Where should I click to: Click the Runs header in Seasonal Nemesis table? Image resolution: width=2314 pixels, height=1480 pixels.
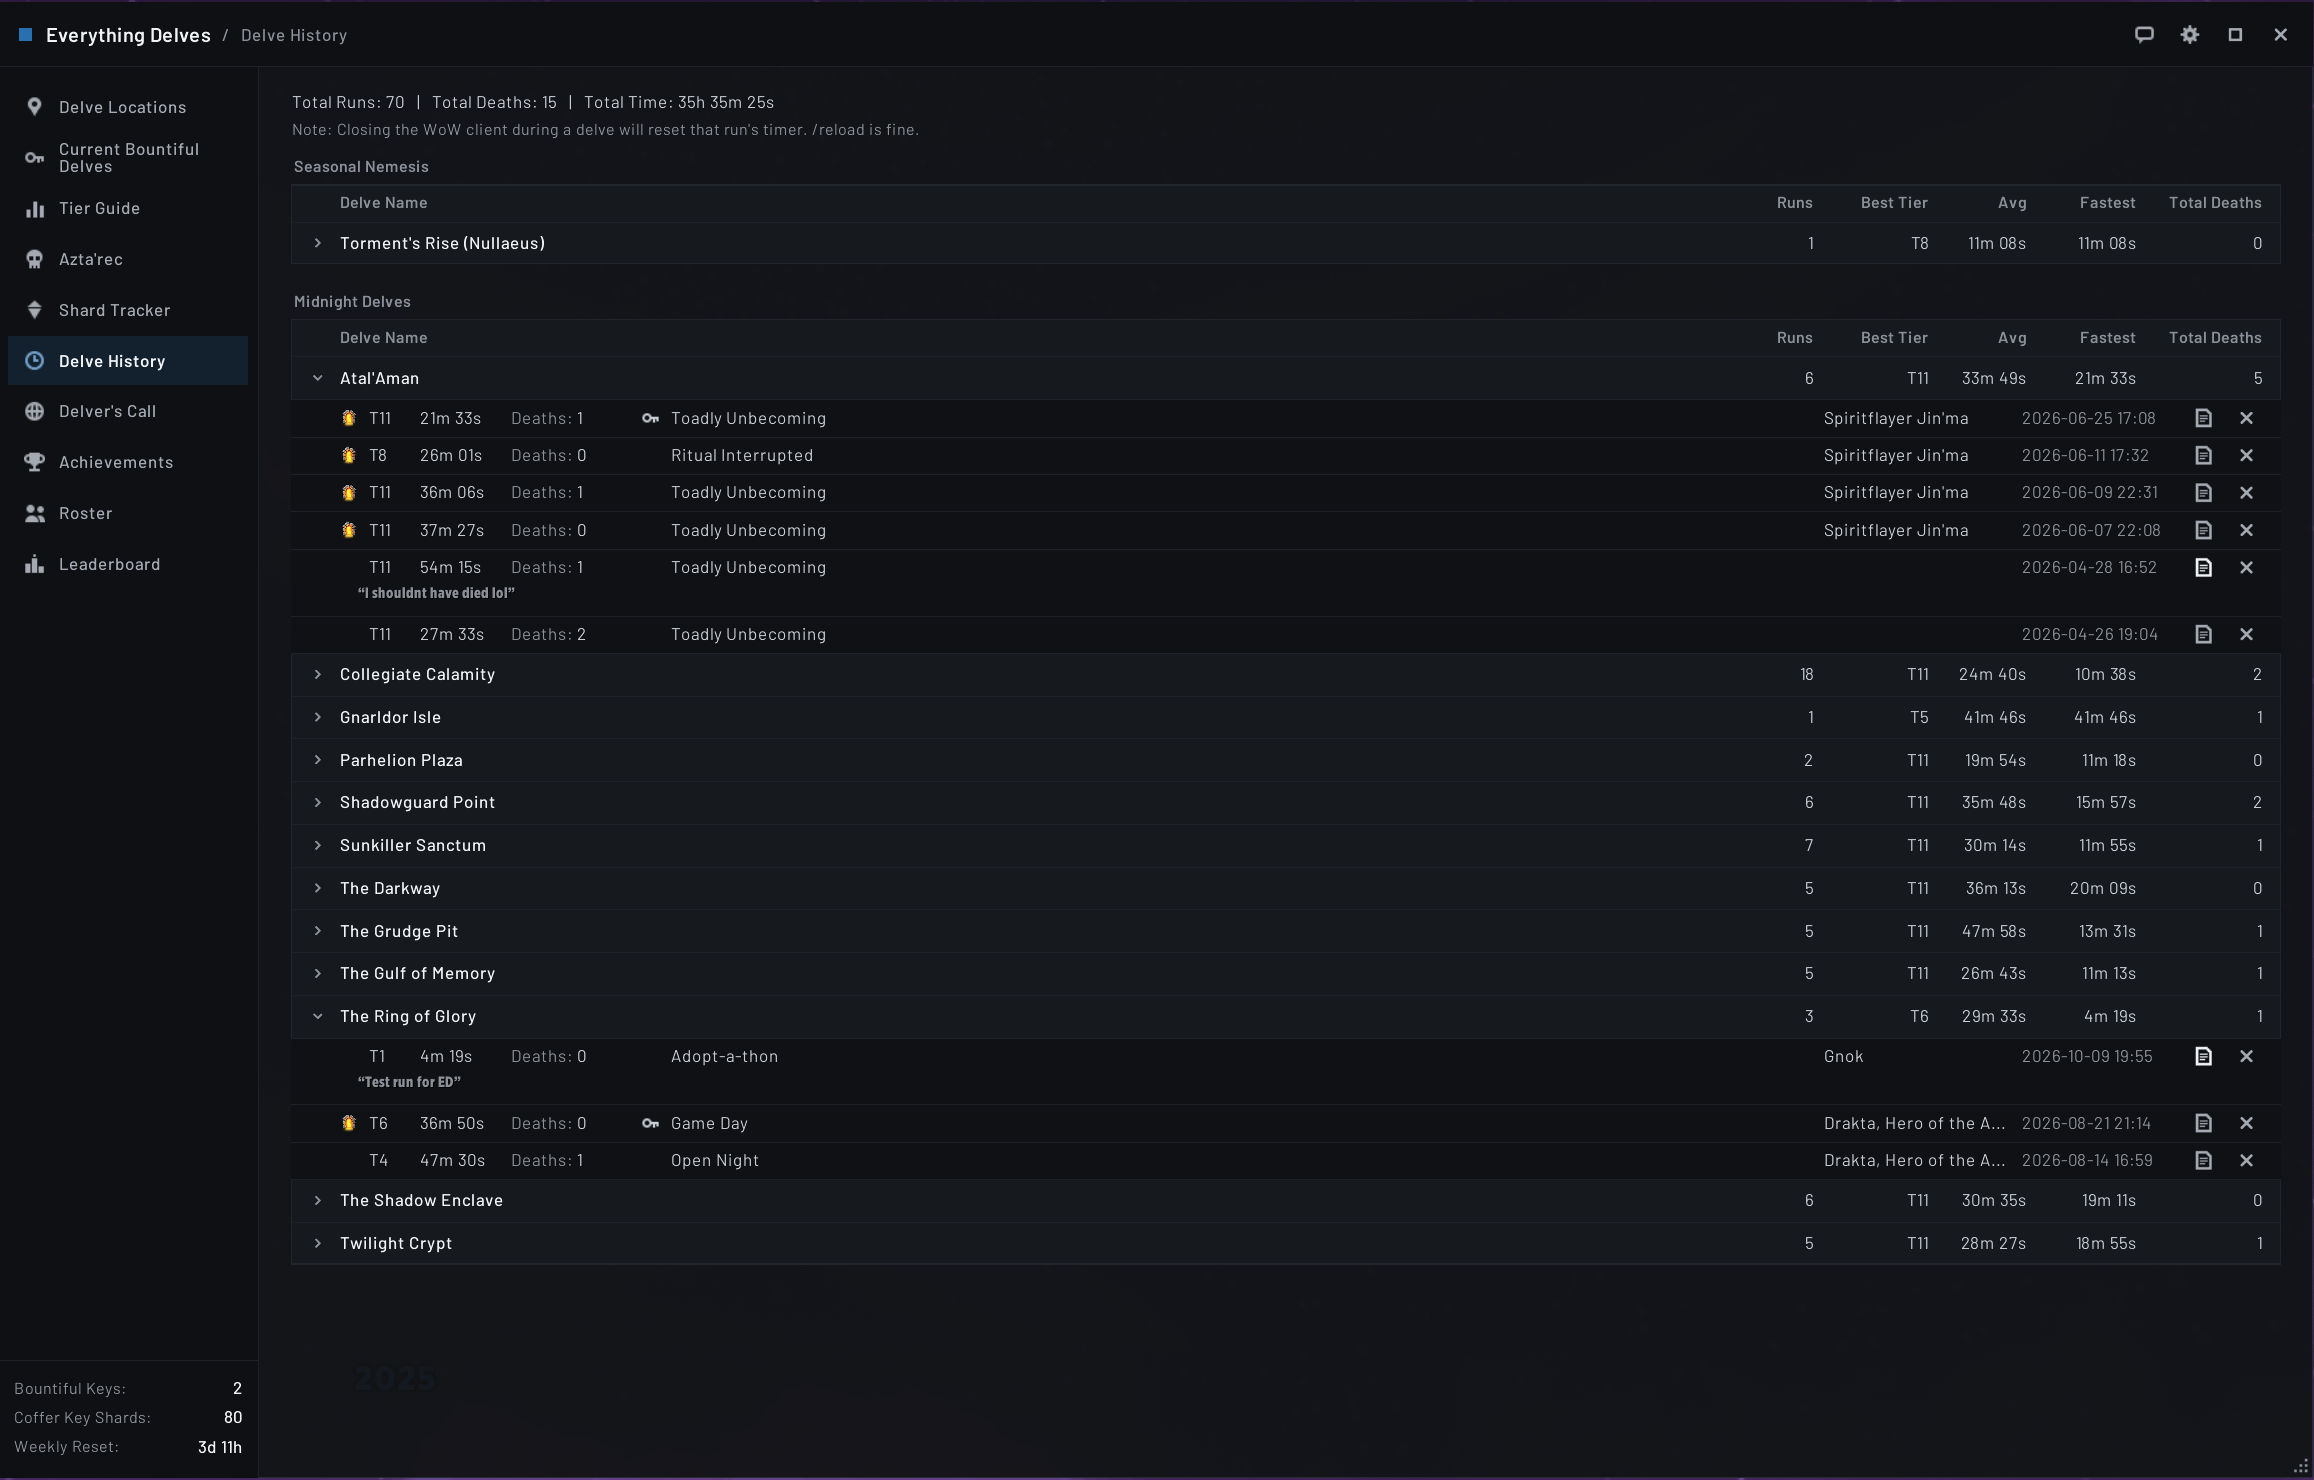1794,203
